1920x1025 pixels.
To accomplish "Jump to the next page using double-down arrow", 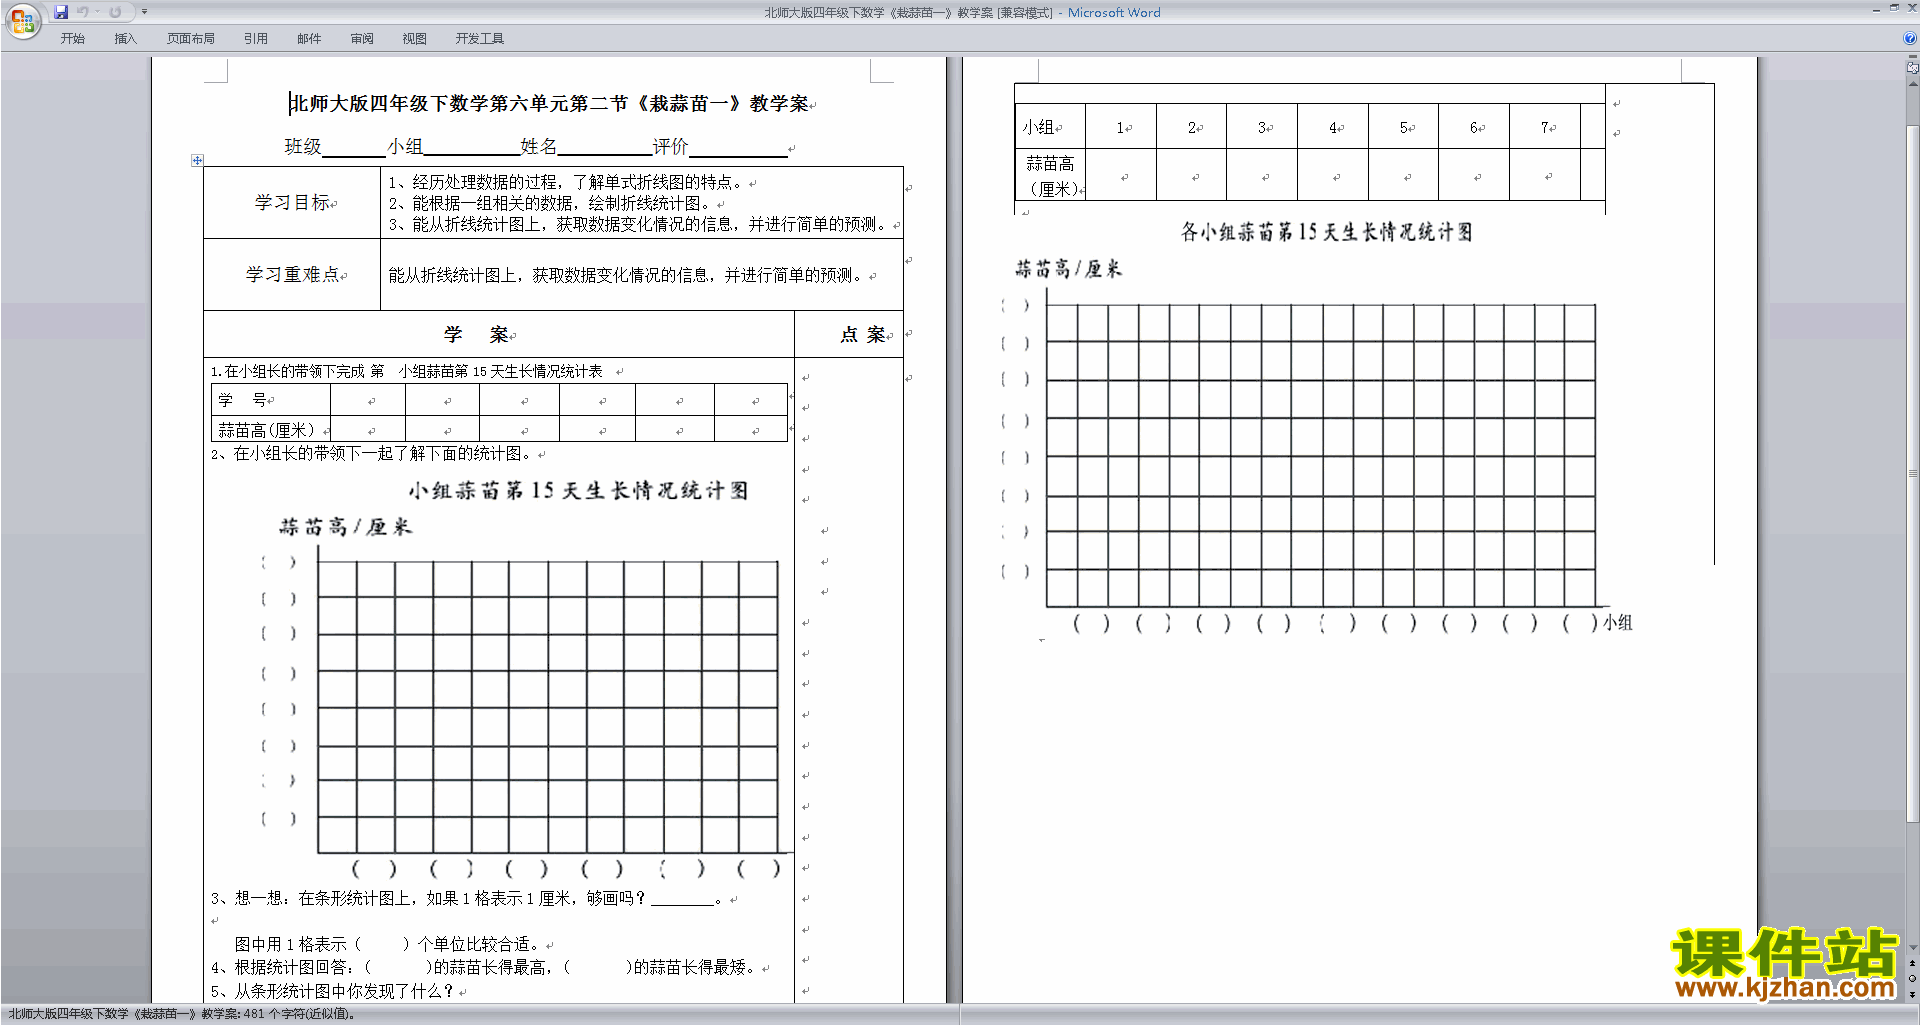I will [x=1912, y=994].
